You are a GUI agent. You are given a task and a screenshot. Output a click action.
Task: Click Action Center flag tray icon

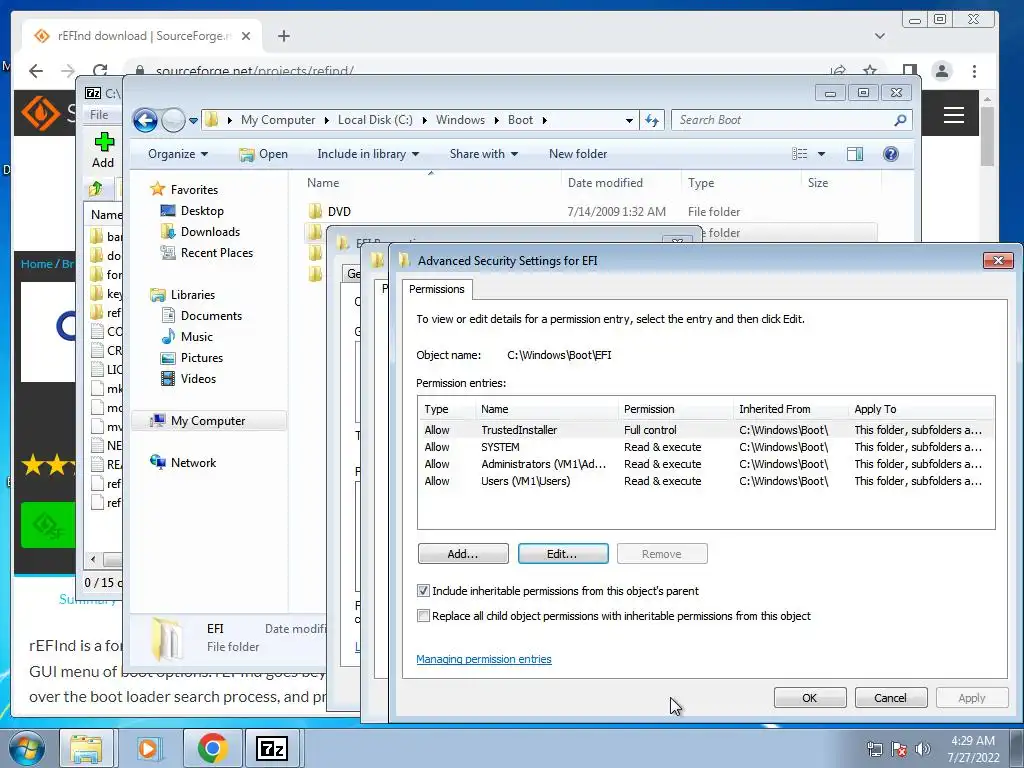point(899,749)
